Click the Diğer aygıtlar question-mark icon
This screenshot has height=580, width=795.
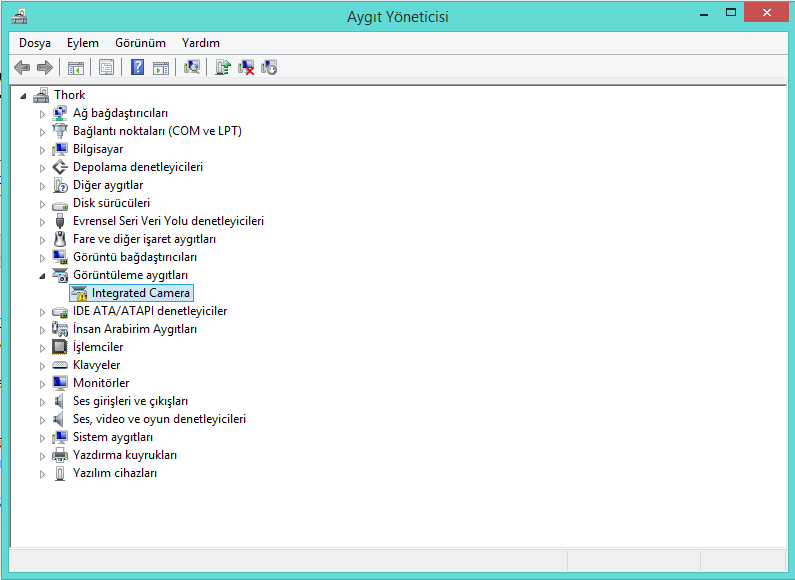tap(60, 185)
